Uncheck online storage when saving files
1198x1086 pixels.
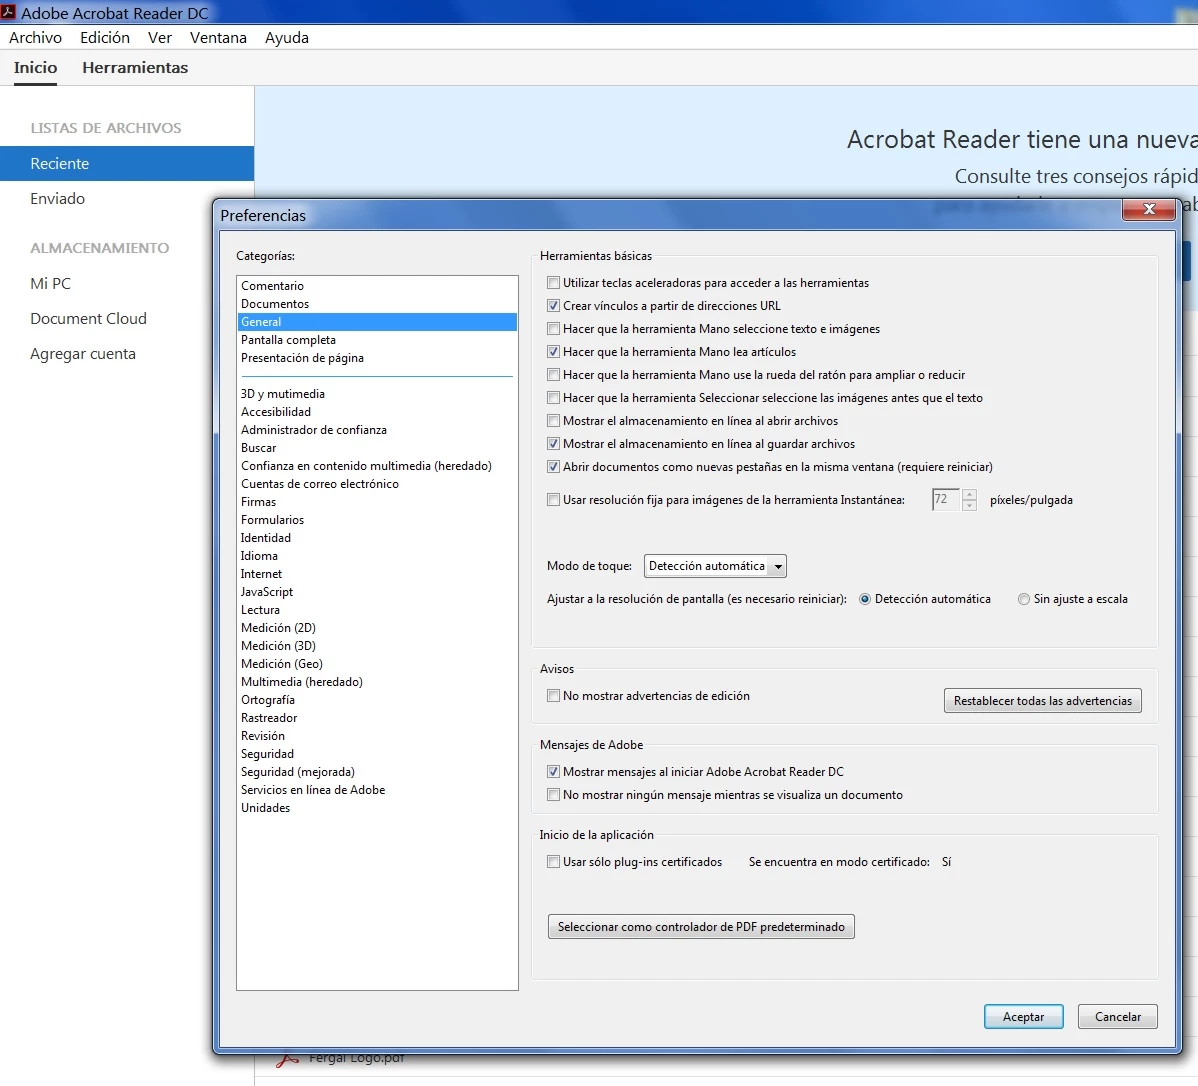(x=553, y=443)
